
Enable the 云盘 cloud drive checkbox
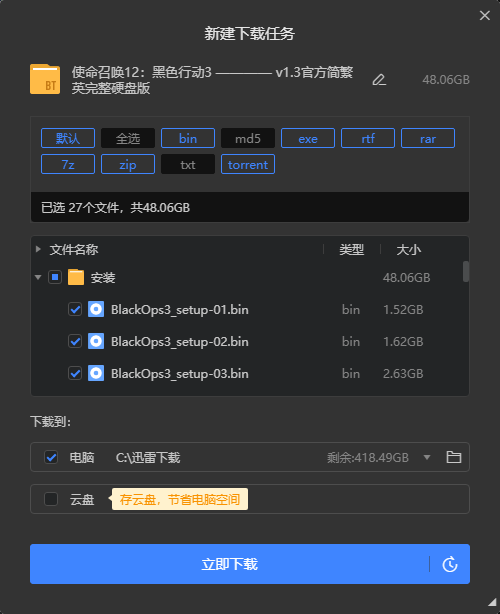(51, 499)
